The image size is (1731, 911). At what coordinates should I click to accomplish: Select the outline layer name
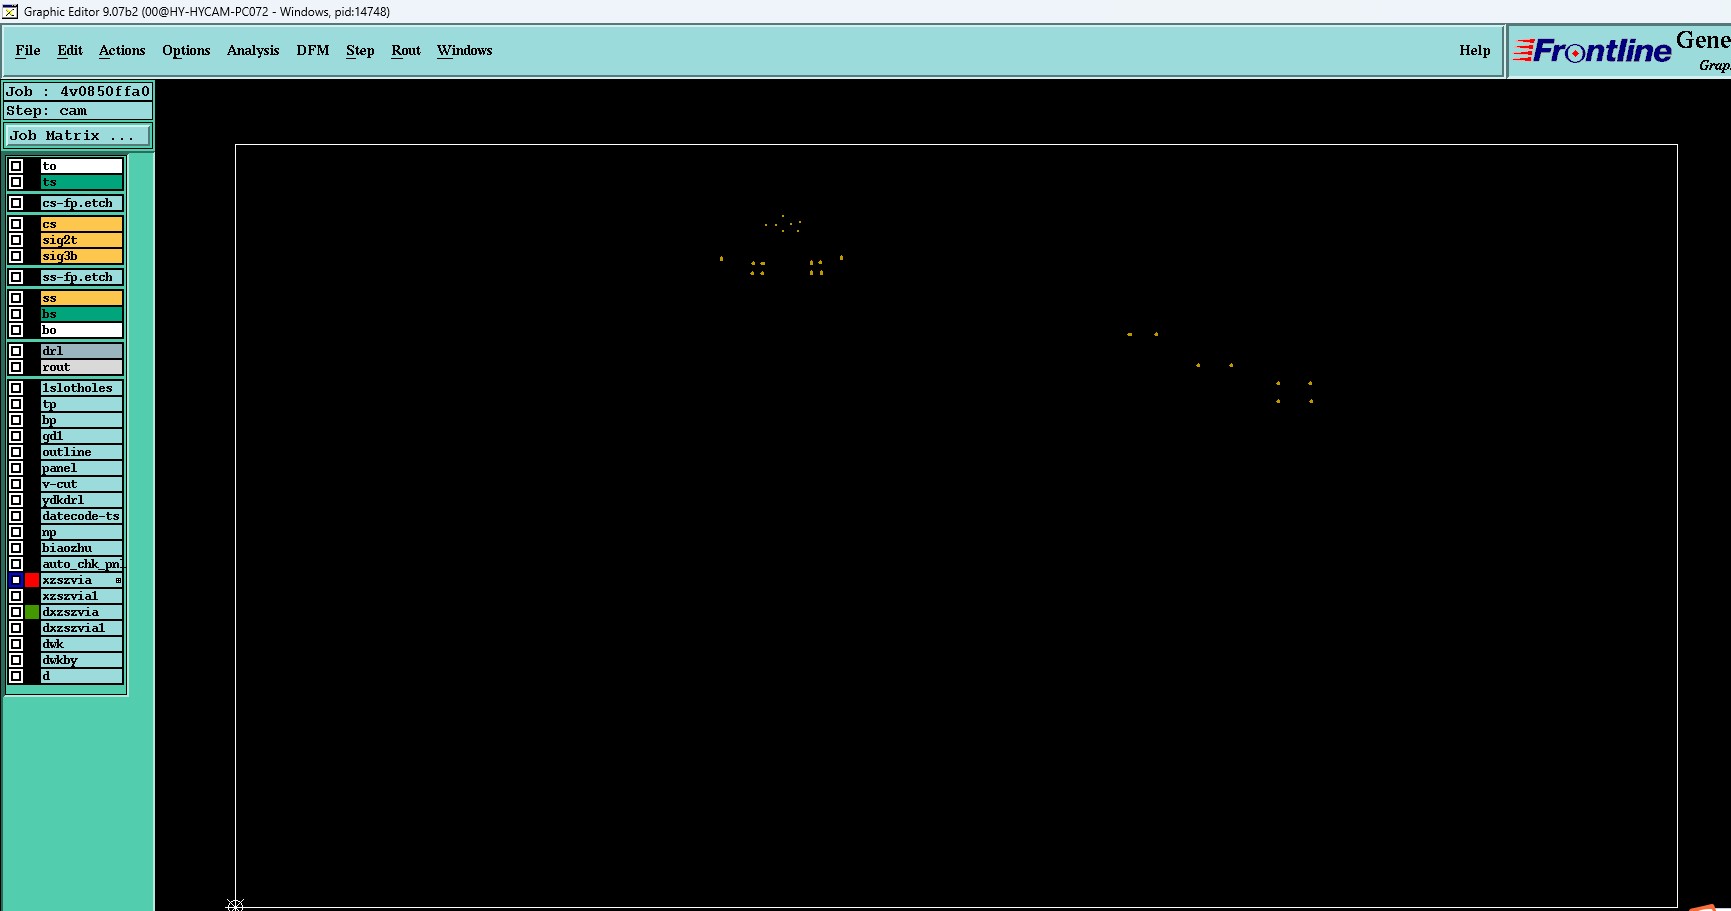pyautogui.click(x=82, y=452)
